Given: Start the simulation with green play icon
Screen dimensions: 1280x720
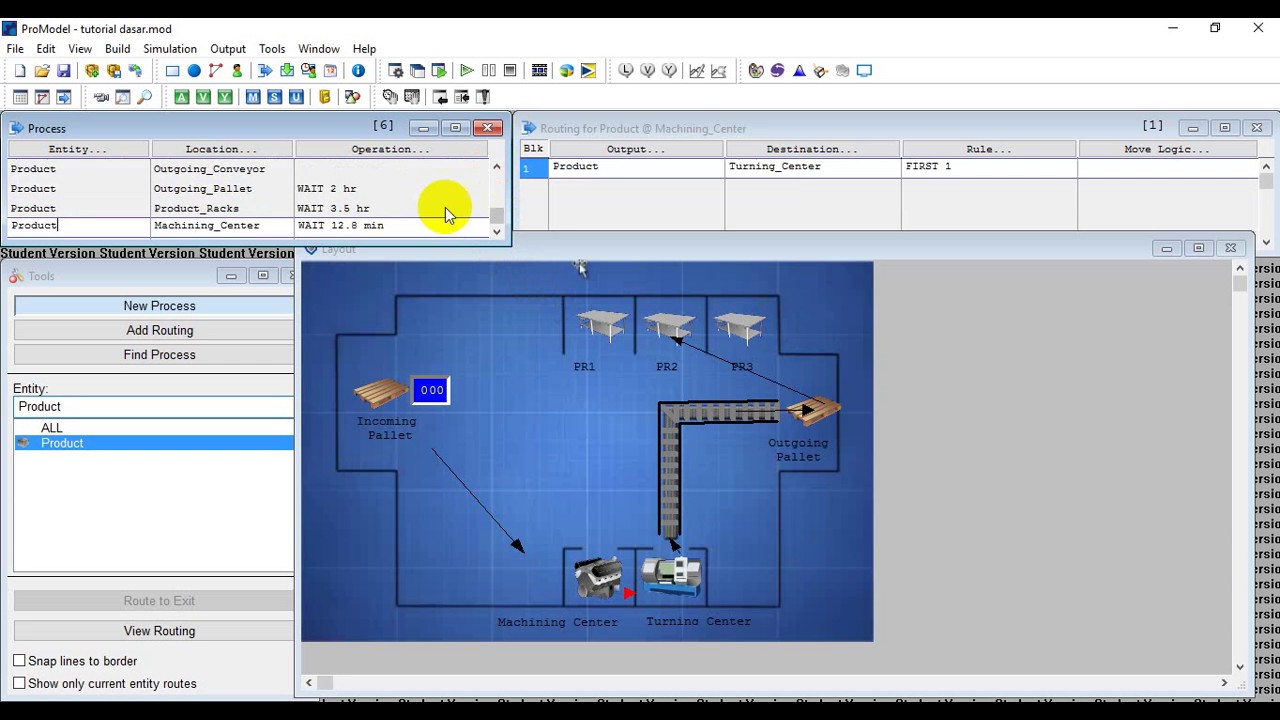Looking at the screenshot, I should coord(467,71).
